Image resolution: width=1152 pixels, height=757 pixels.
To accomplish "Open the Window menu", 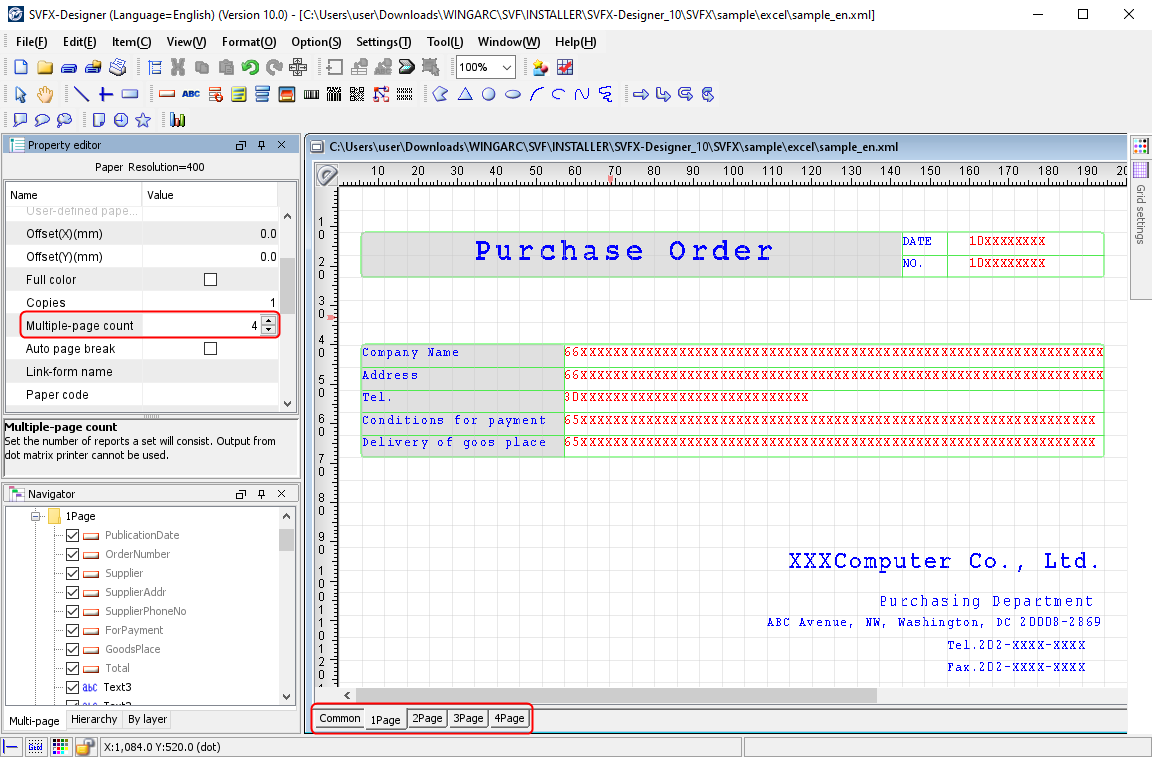I will click(x=508, y=42).
